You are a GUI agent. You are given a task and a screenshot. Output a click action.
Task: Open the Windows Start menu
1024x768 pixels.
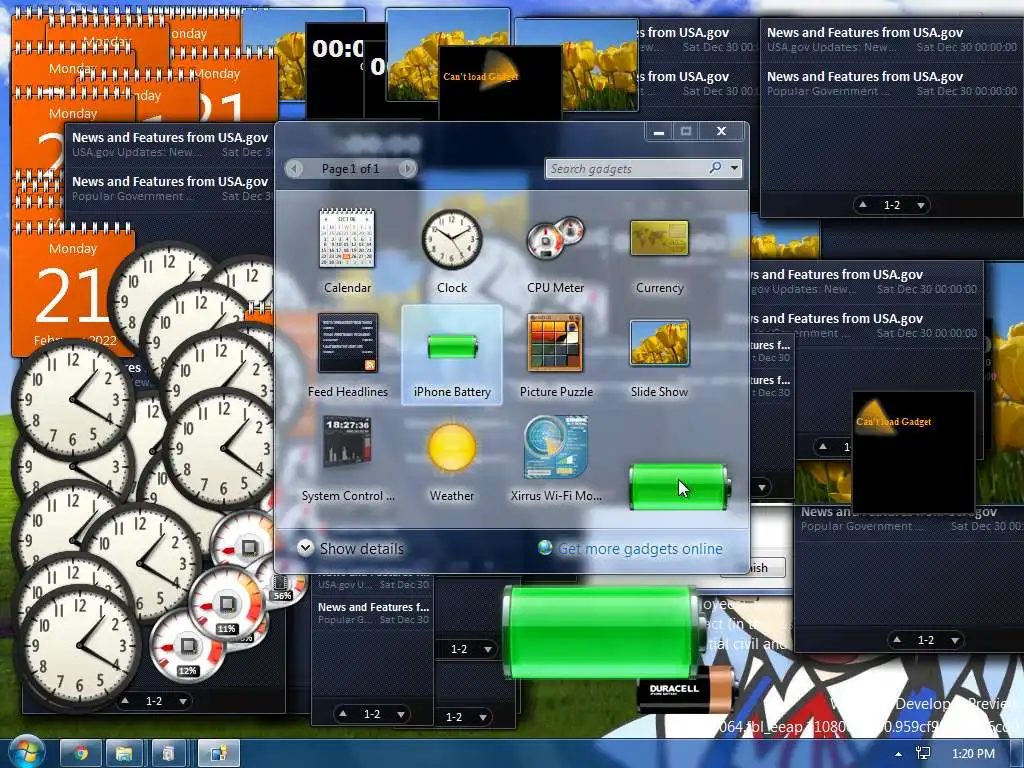[26, 752]
